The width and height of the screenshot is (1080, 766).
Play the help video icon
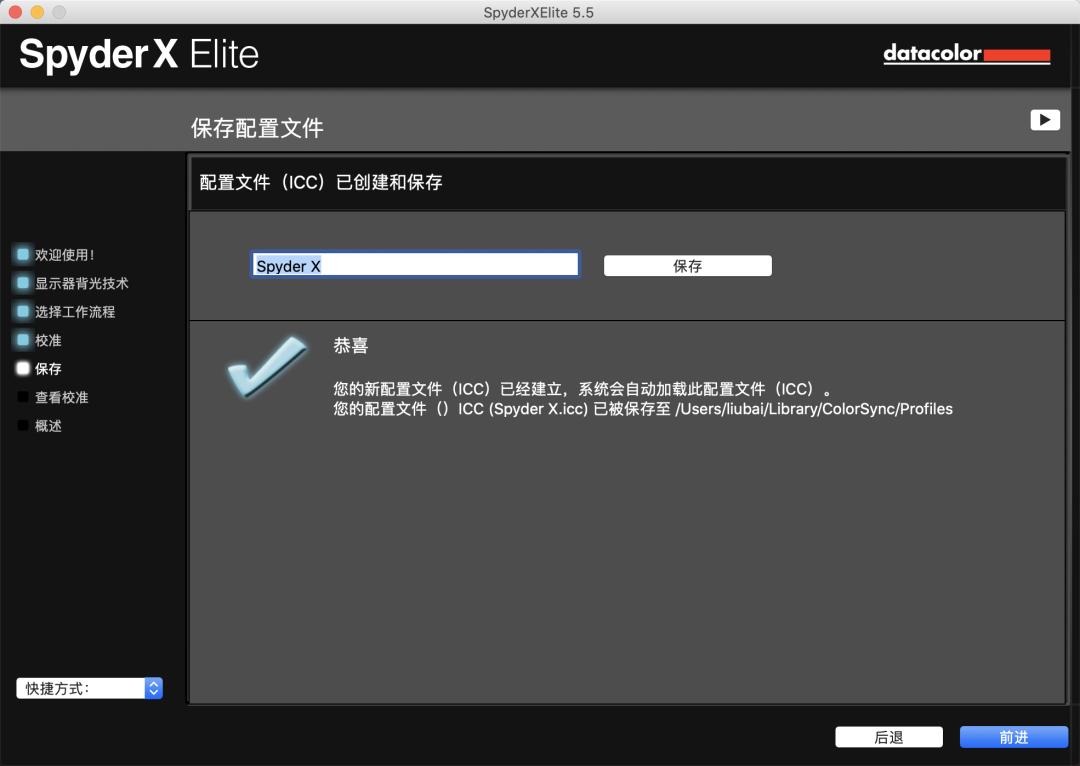click(1045, 121)
